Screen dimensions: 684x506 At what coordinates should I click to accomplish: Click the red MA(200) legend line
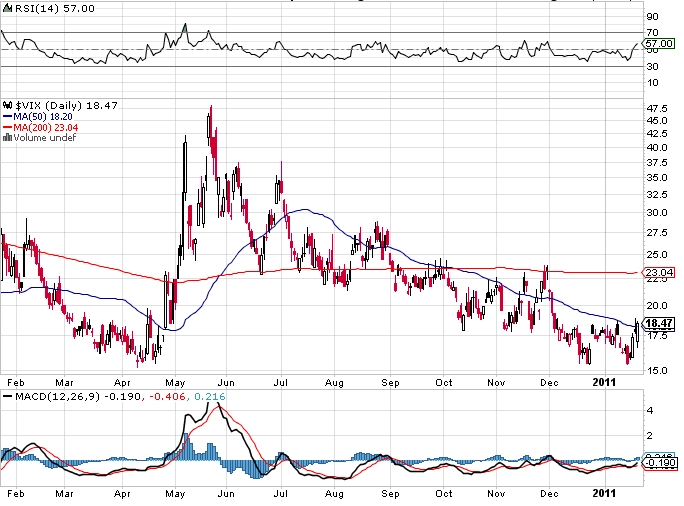(x=7, y=127)
